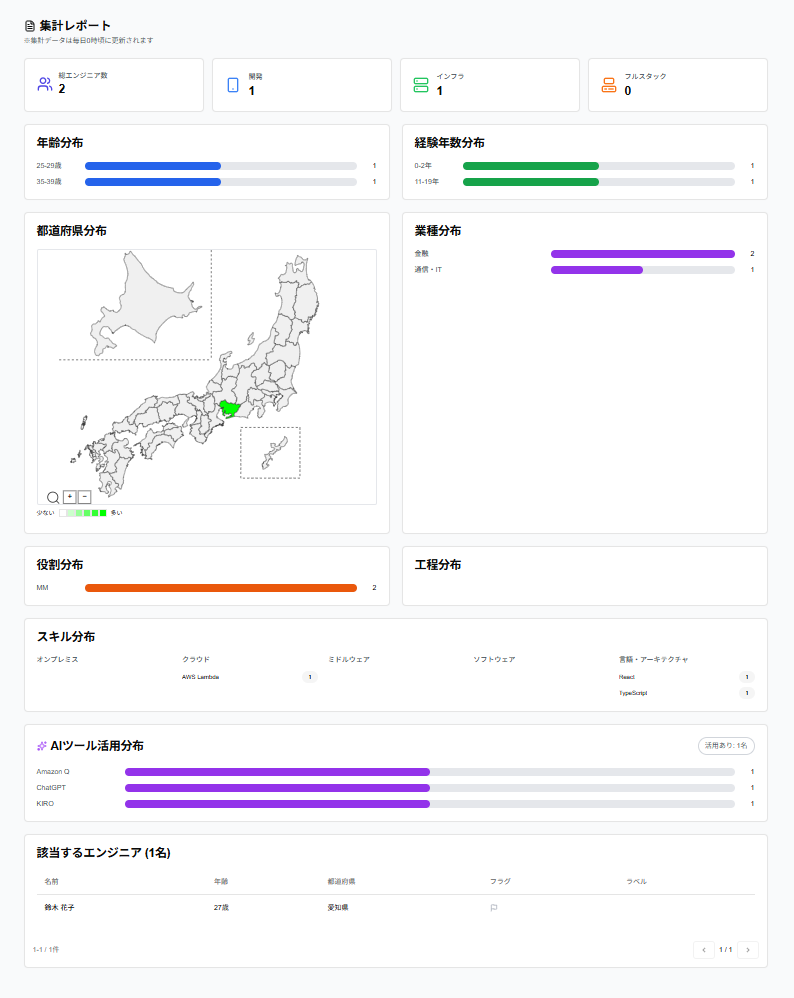The width and height of the screenshot is (794, 998).
Task: Click the 愛知県 cell in engineer table
Action: (x=337, y=908)
